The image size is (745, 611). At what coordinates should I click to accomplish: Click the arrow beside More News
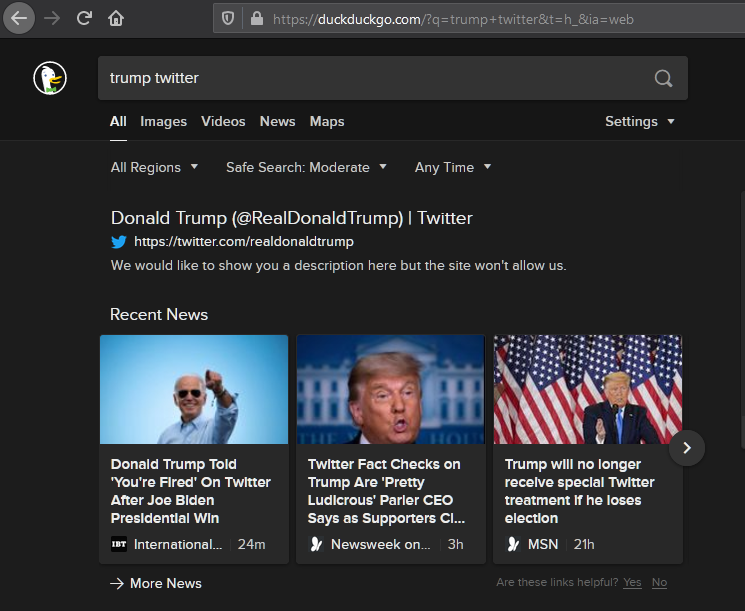pos(117,583)
